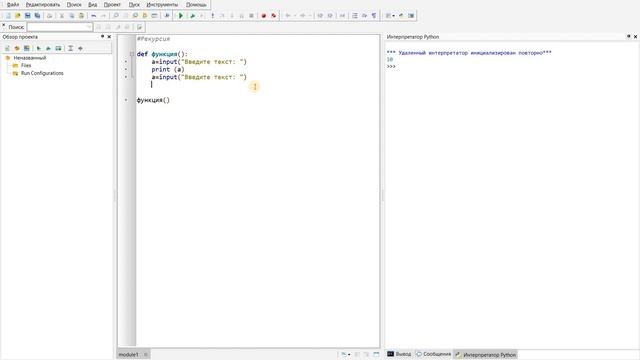Click the external run icon in project explorer

(x=58, y=48)
